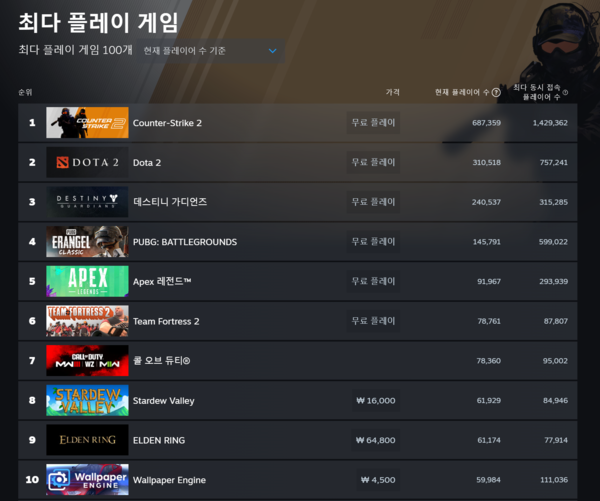The image size is (600, 501).
Task: Open the Apex Legends thumbnail image
Action: (87, 281)
